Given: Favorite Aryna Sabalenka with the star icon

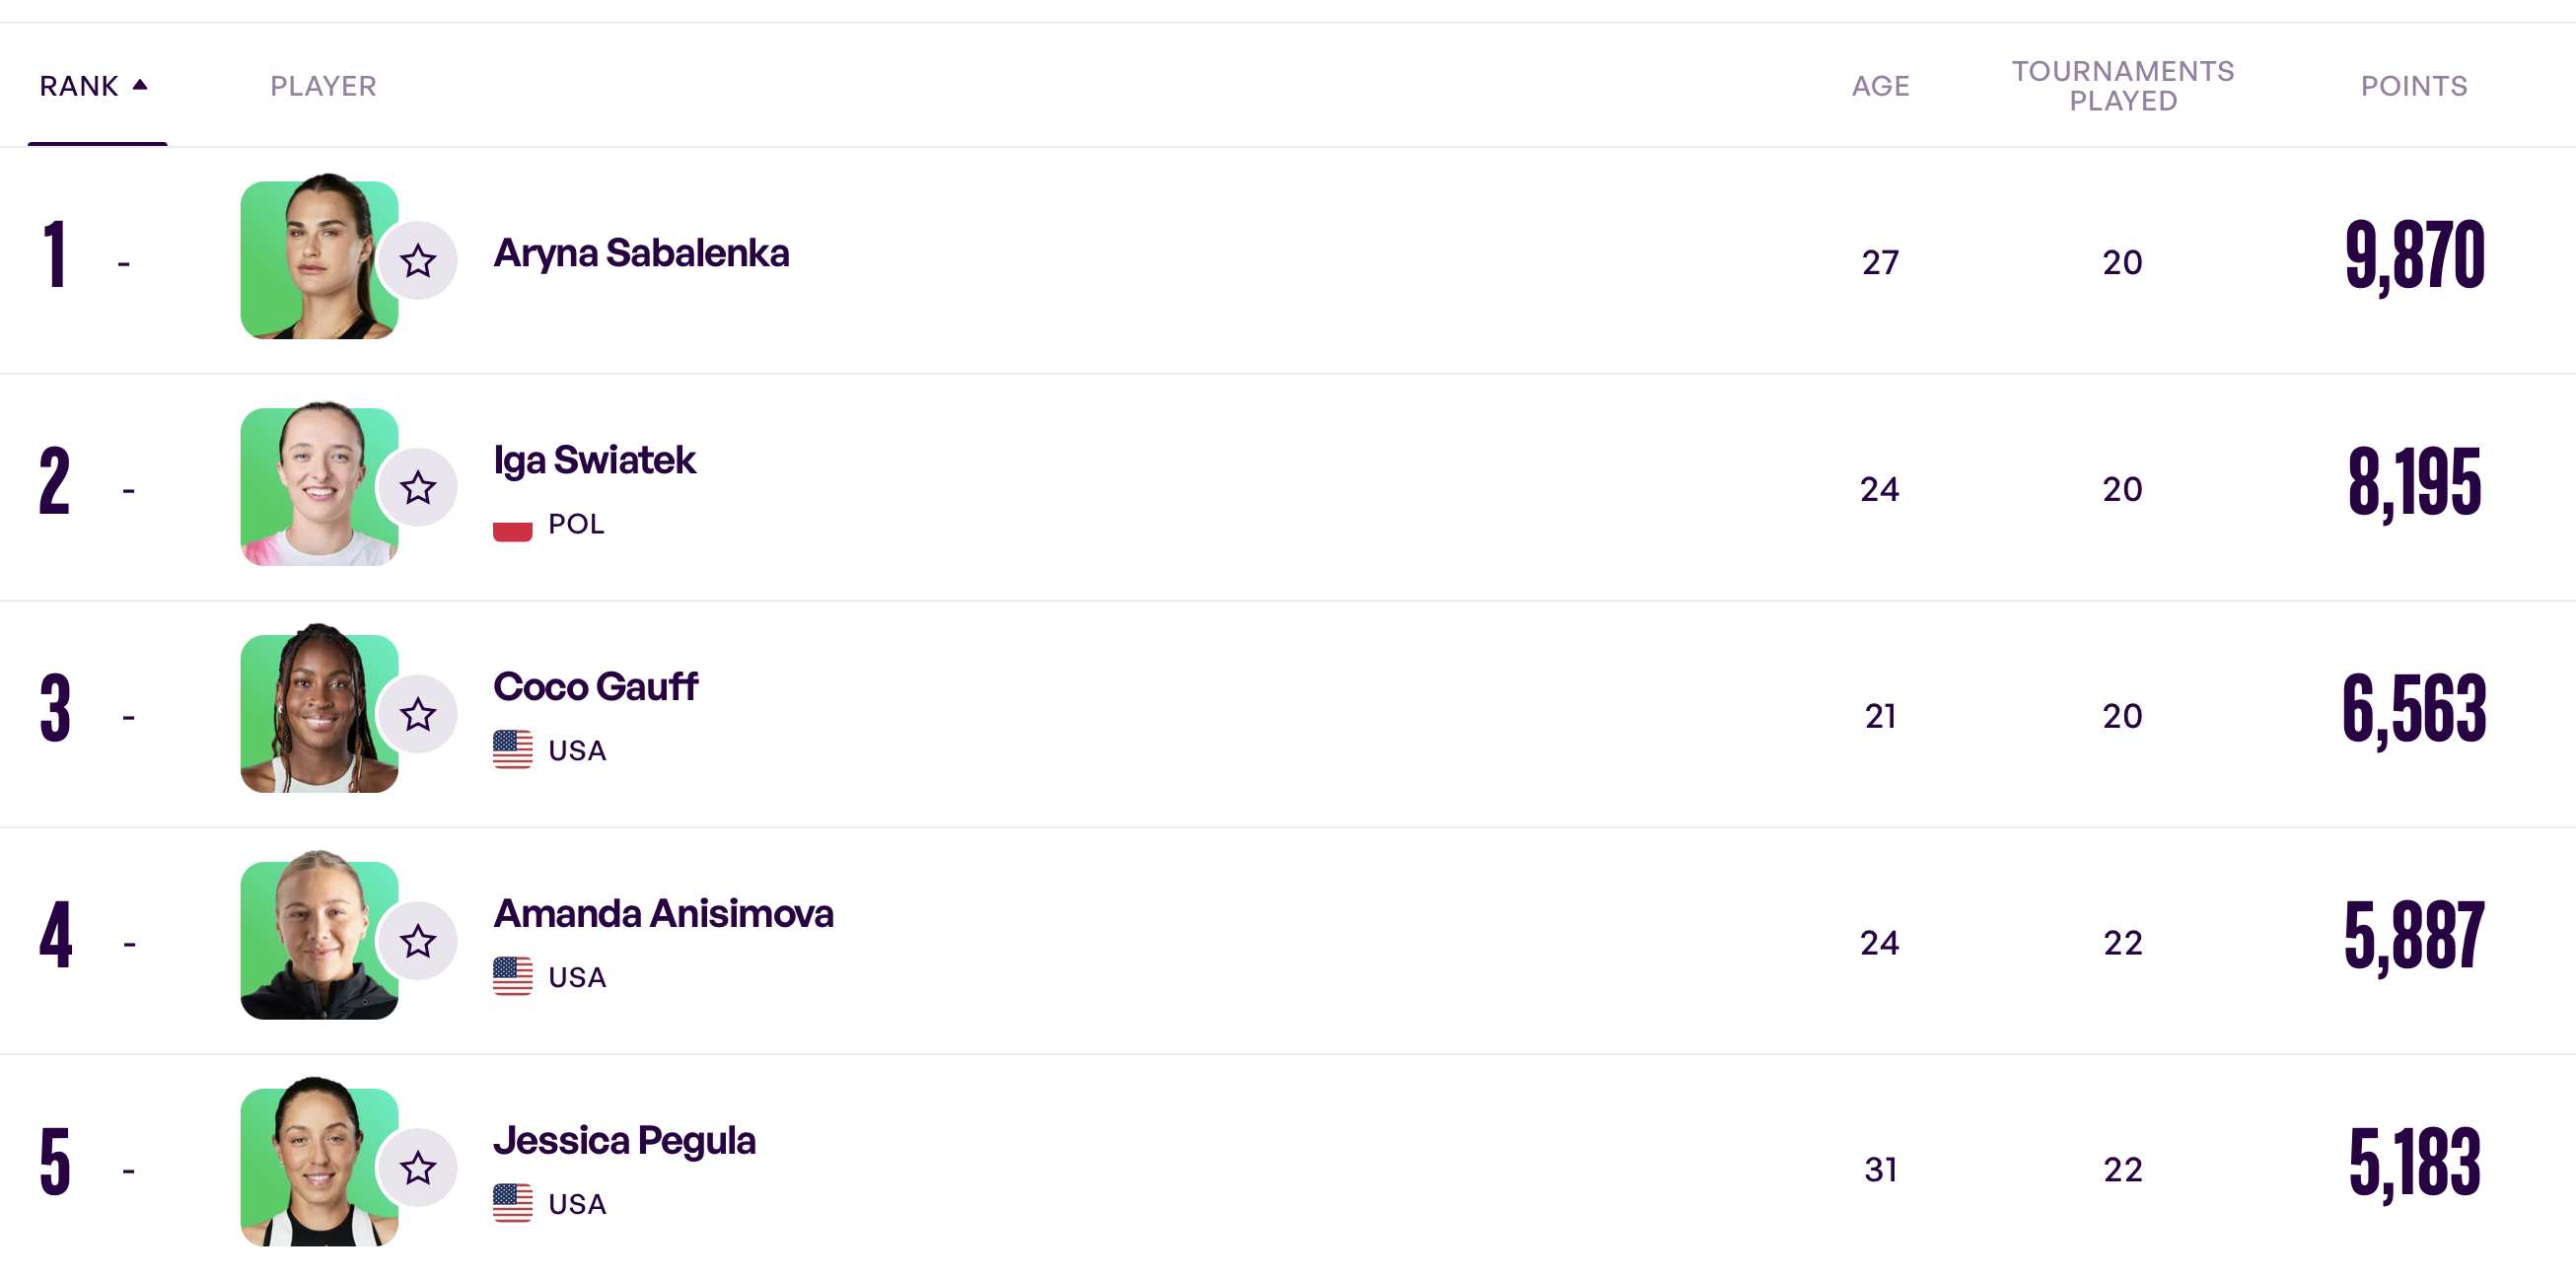Looking at the screenshot, I should (x=418, y=261).
